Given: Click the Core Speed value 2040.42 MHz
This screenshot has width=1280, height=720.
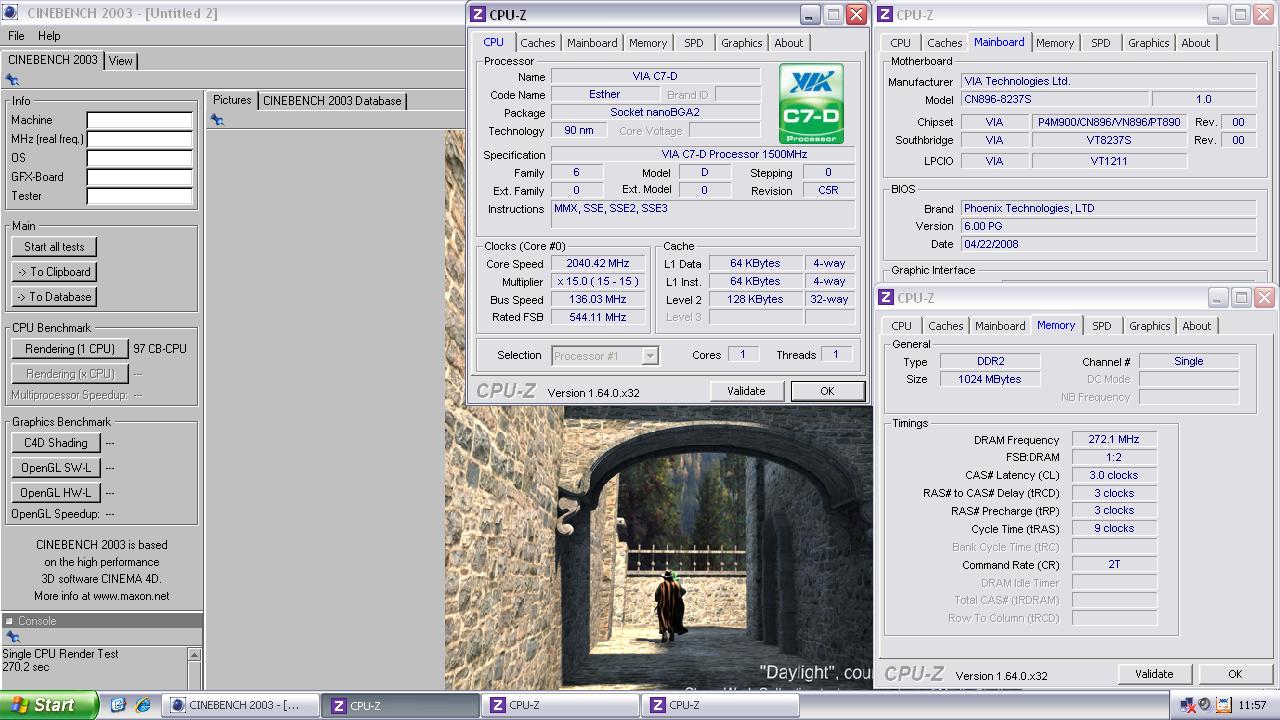Looking at the screenshot, I should pyautogui.click(x=600, y=264).
